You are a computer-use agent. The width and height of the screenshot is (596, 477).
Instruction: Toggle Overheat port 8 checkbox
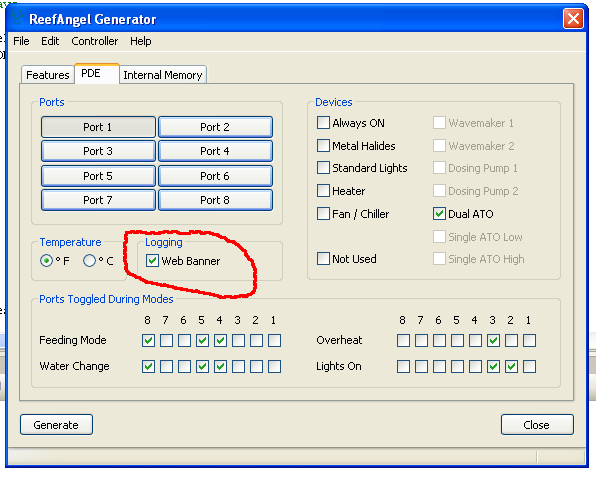403,341
